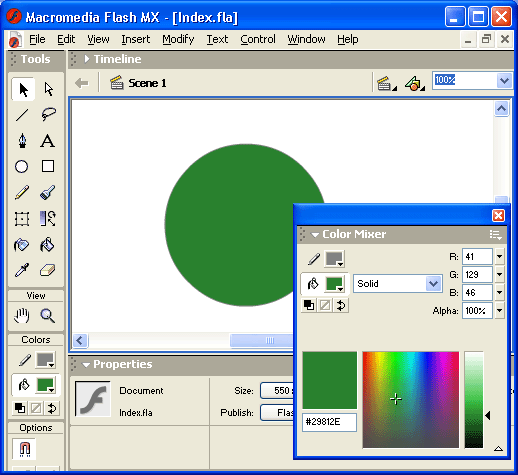Click Swap Colors button in Tools panel
The image size is (518, 475).
point(52,408)
